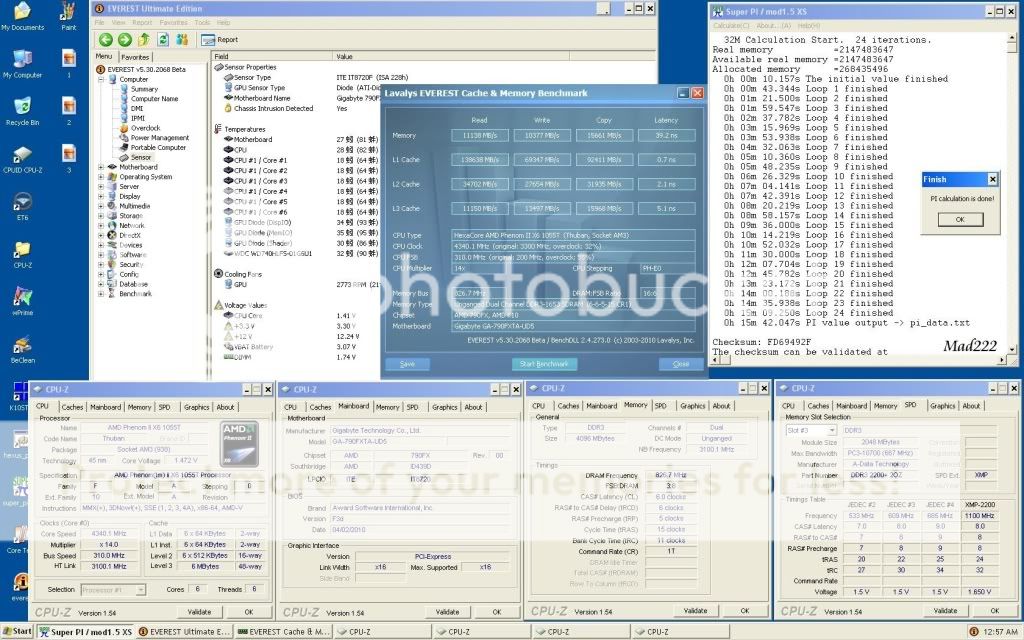Refresh the EVEREST sensor page
Screen dimensions: 1024x640
pos(163,40)
